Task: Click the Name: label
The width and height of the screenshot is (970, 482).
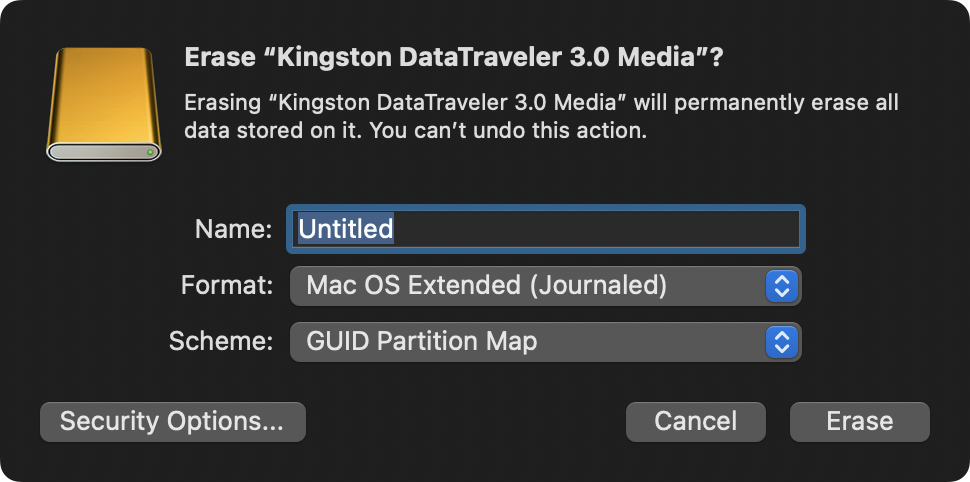Action: (x=234, y=230)
